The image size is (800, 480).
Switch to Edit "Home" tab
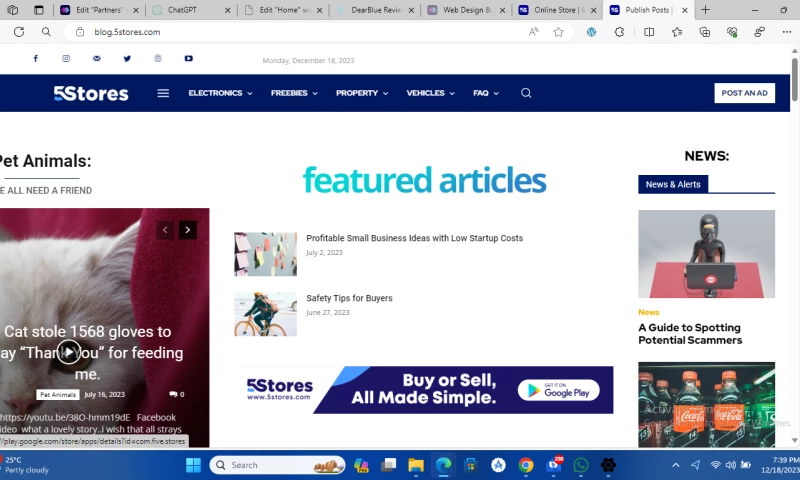[x=283, y=10]
